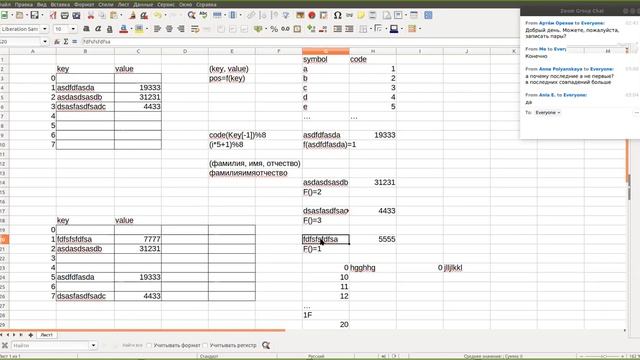
Task: Click the Clone formatting paintbrush icon
Action: tap(132, 15)
